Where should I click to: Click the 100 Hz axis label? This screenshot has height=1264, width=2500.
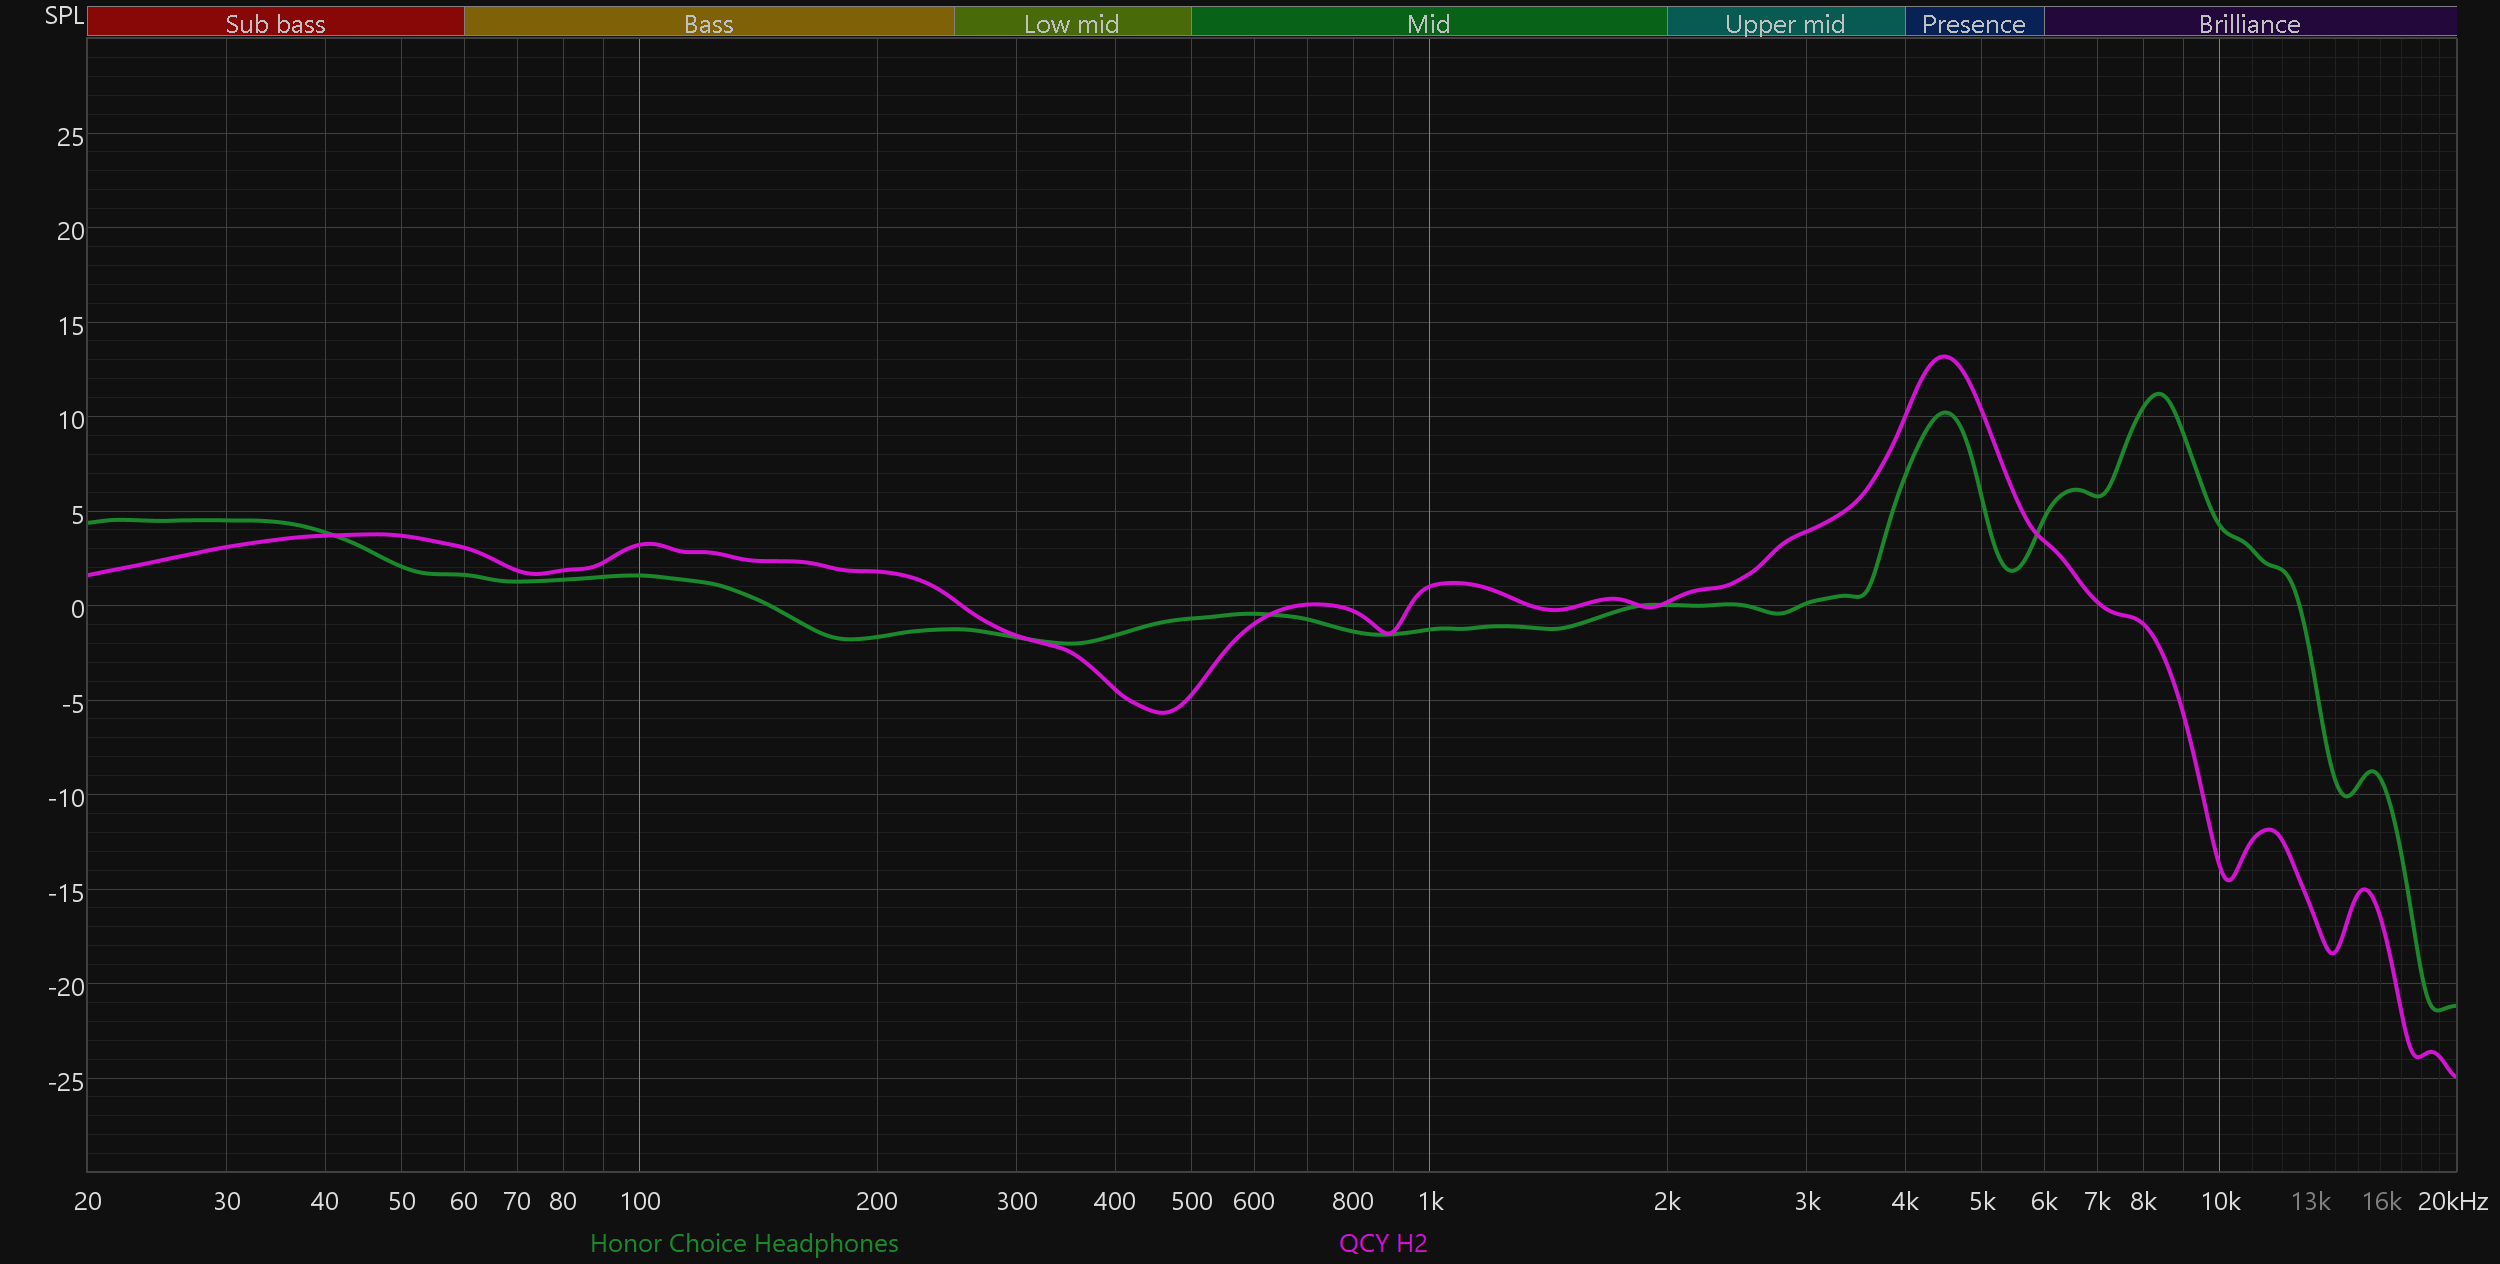coord(640,1201)
